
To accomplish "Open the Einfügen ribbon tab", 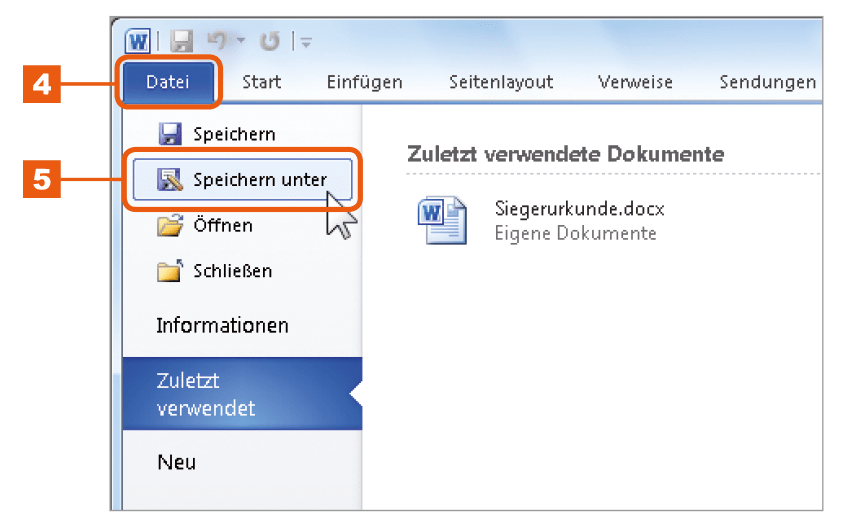I will click(x=364, y=82).
